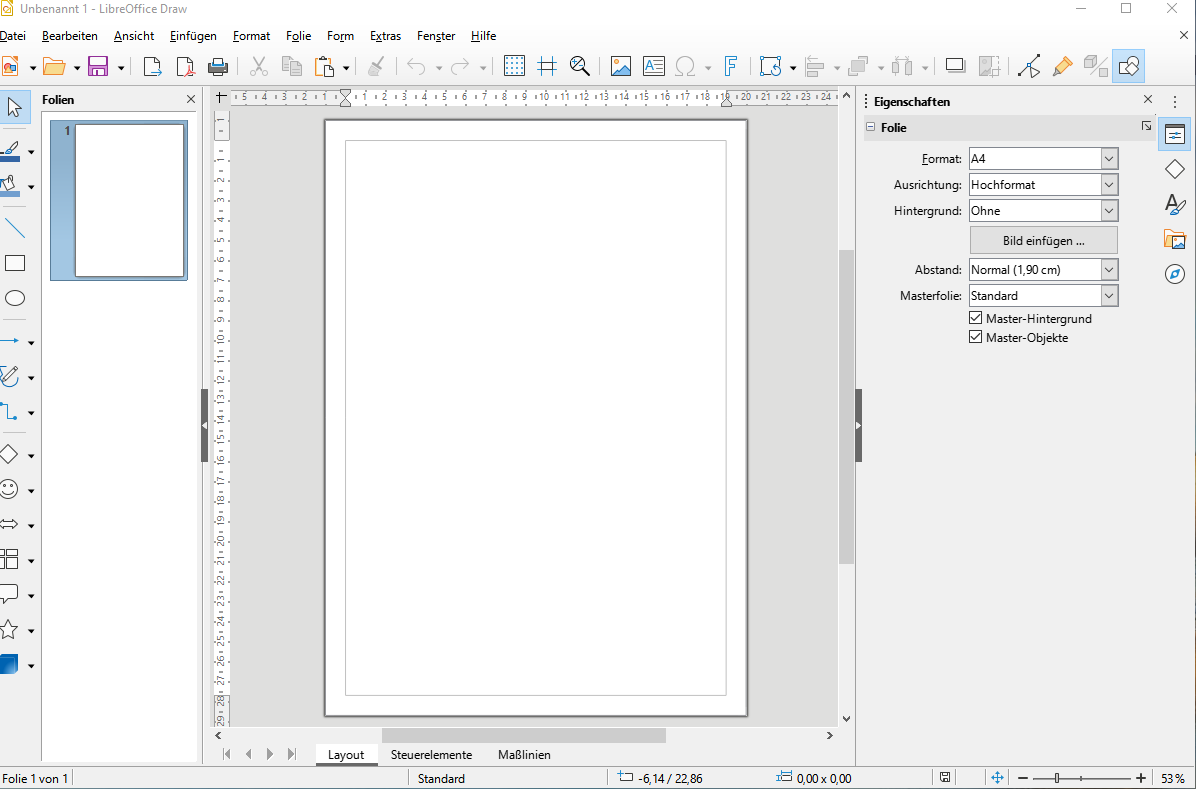Image resolution: width=1196 pixels, height=789 pixels.
Task: Open the Ansicht menu
Action: click(133, 36)
